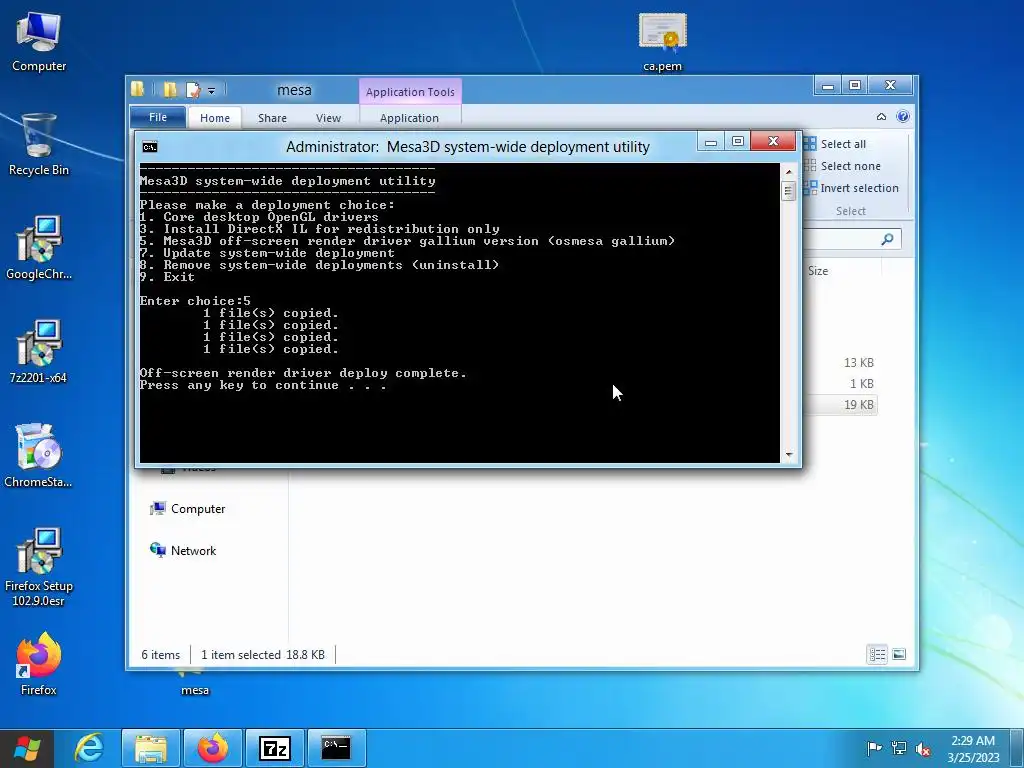Switch to the Share ribbon tab
The image size is (1024, 768).
point(272,118)
